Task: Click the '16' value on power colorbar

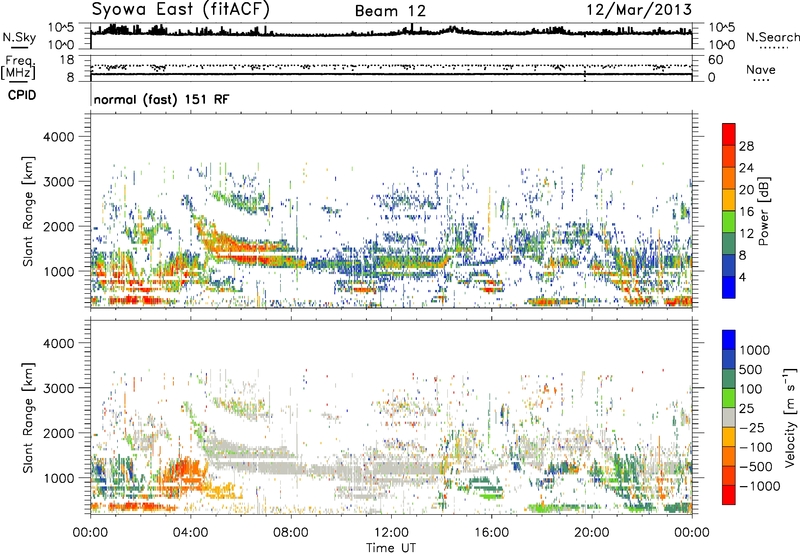Action: click(746, 212)
